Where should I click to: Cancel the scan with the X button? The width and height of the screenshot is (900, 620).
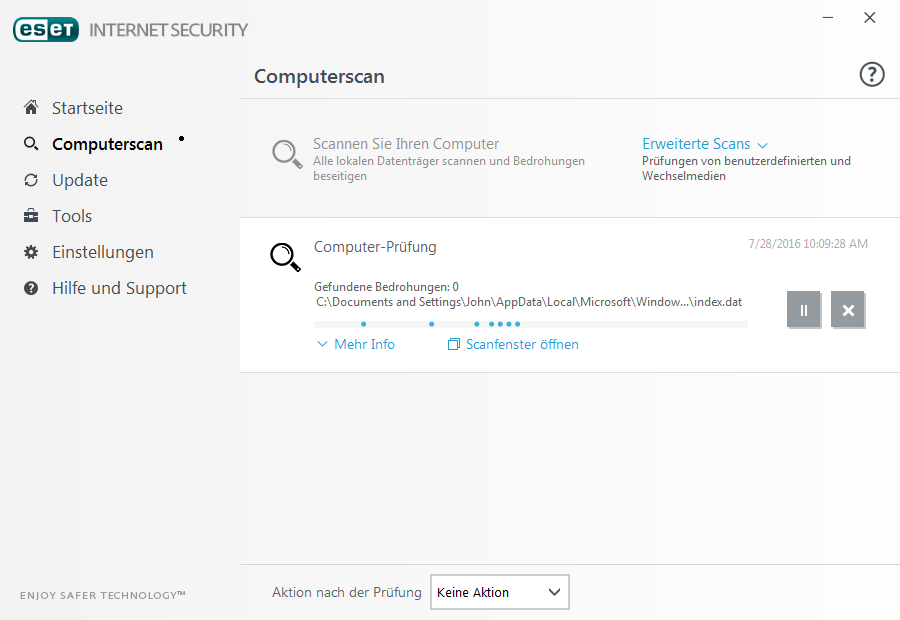(848, 310)
